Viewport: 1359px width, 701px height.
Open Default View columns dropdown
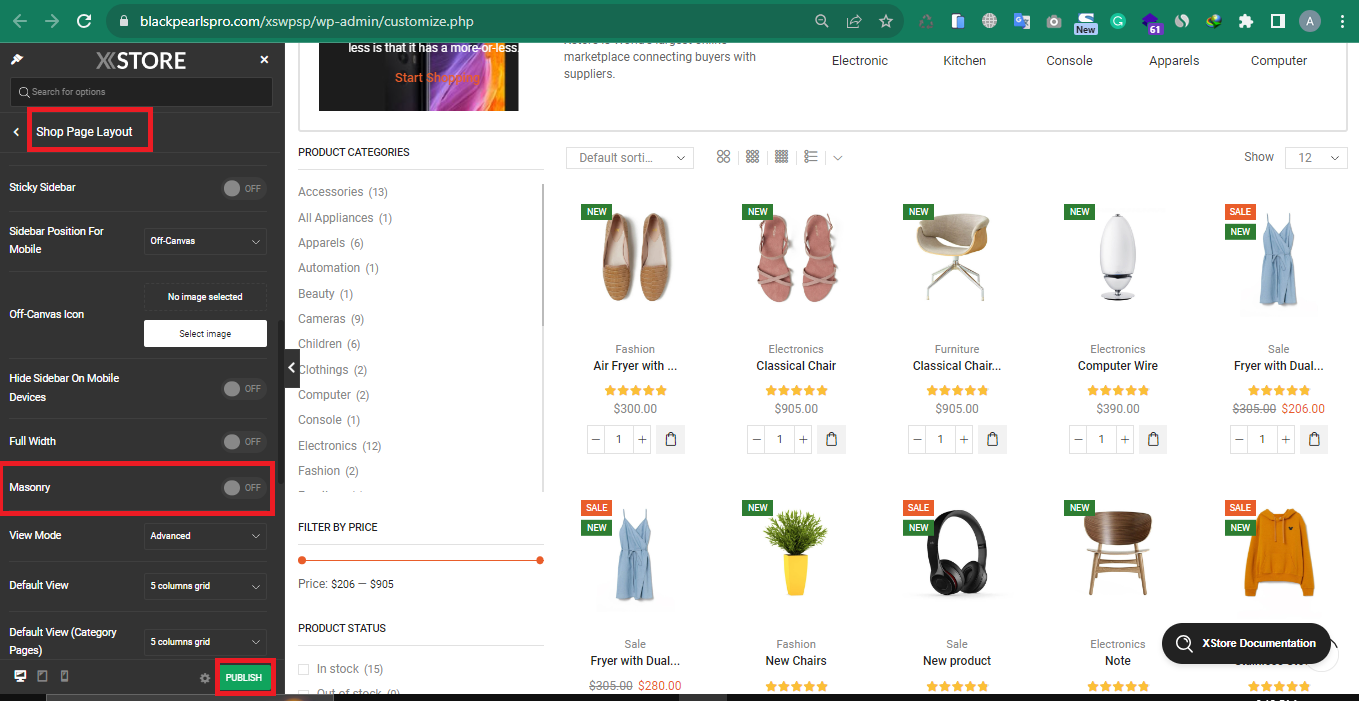(x=205, y=586)
